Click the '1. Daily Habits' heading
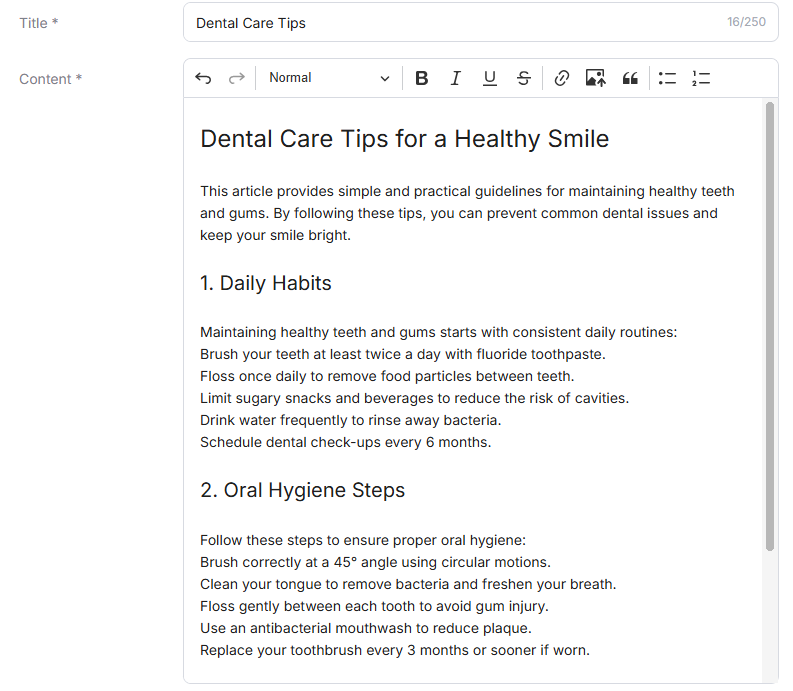The height and width of the screenshot is (691, 793). (265, 283)
